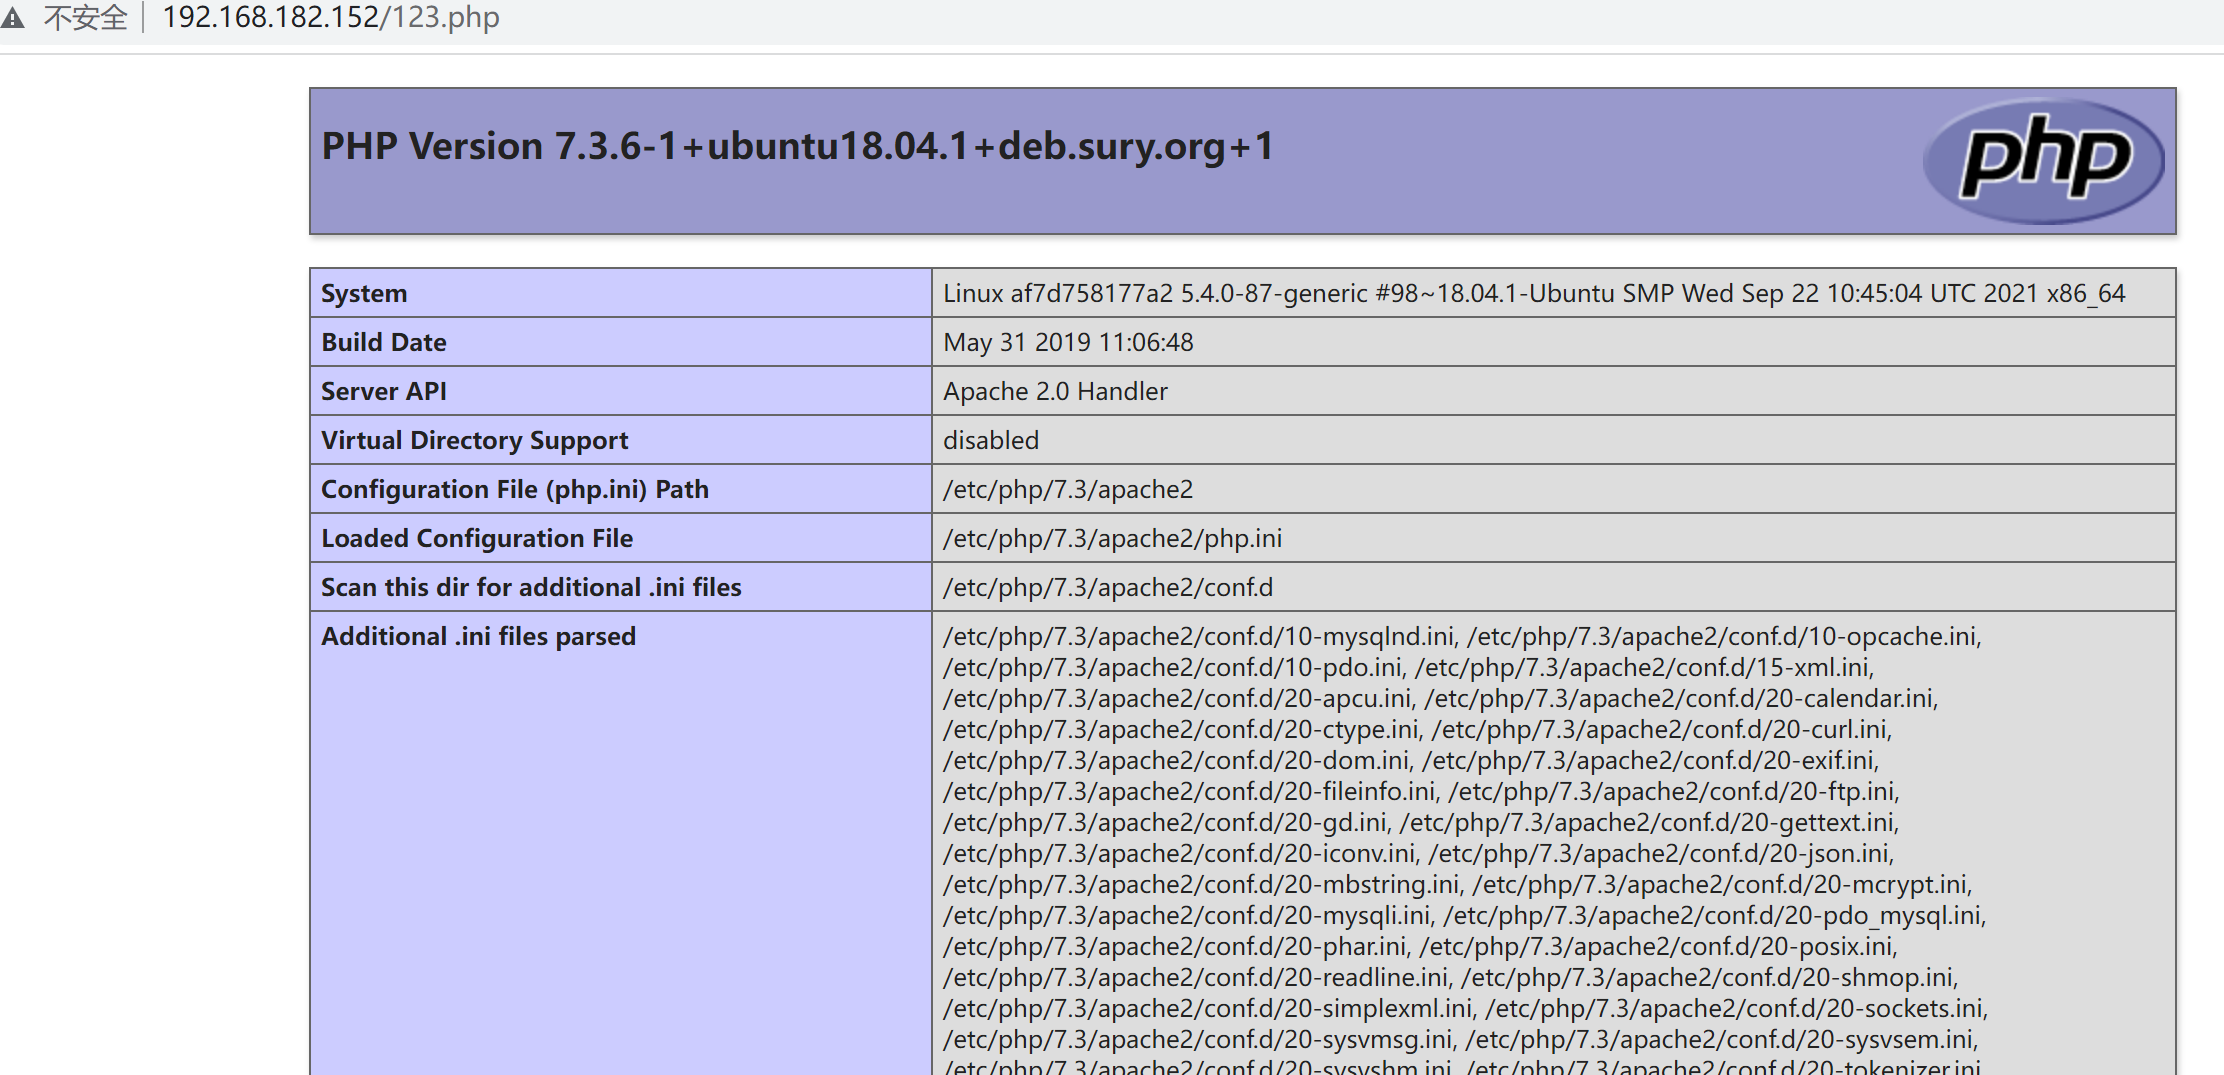Click the 20-phar.ini file path
This screenshot has height=1075, width=2224.
coord(1175,946)
